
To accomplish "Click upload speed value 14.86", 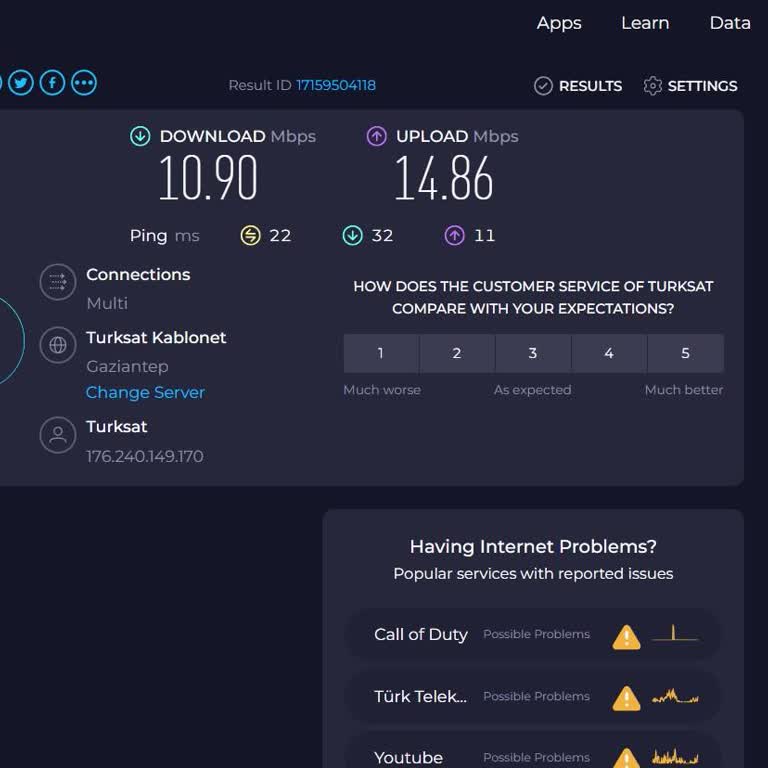I will [444, 177].
